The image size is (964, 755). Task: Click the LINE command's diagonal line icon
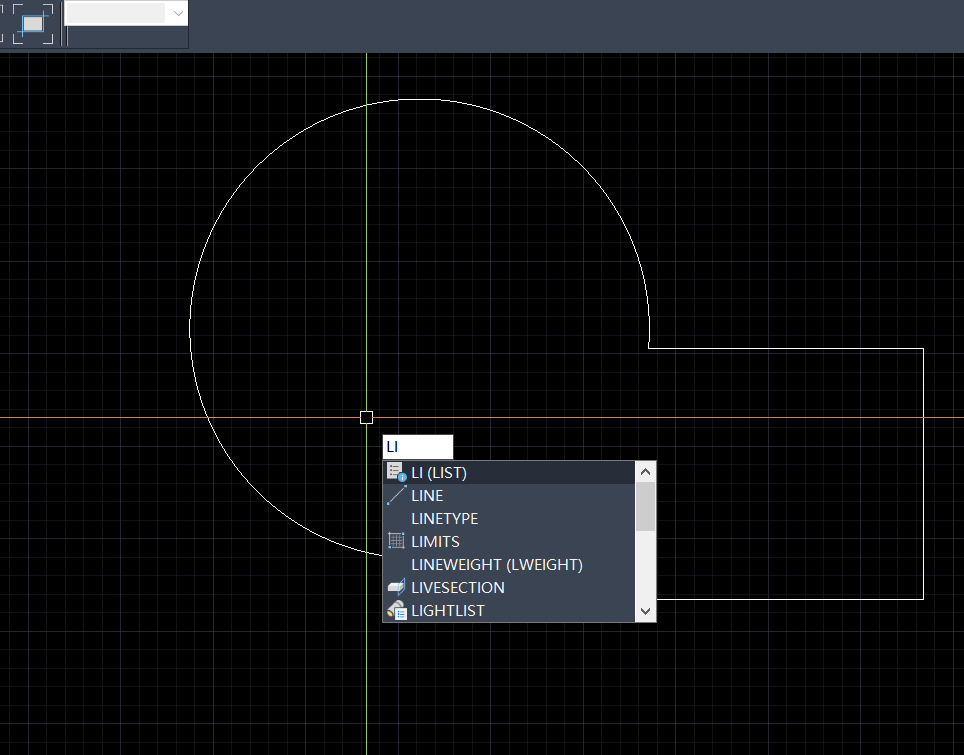pyautogui.click(x=396, y=495)
